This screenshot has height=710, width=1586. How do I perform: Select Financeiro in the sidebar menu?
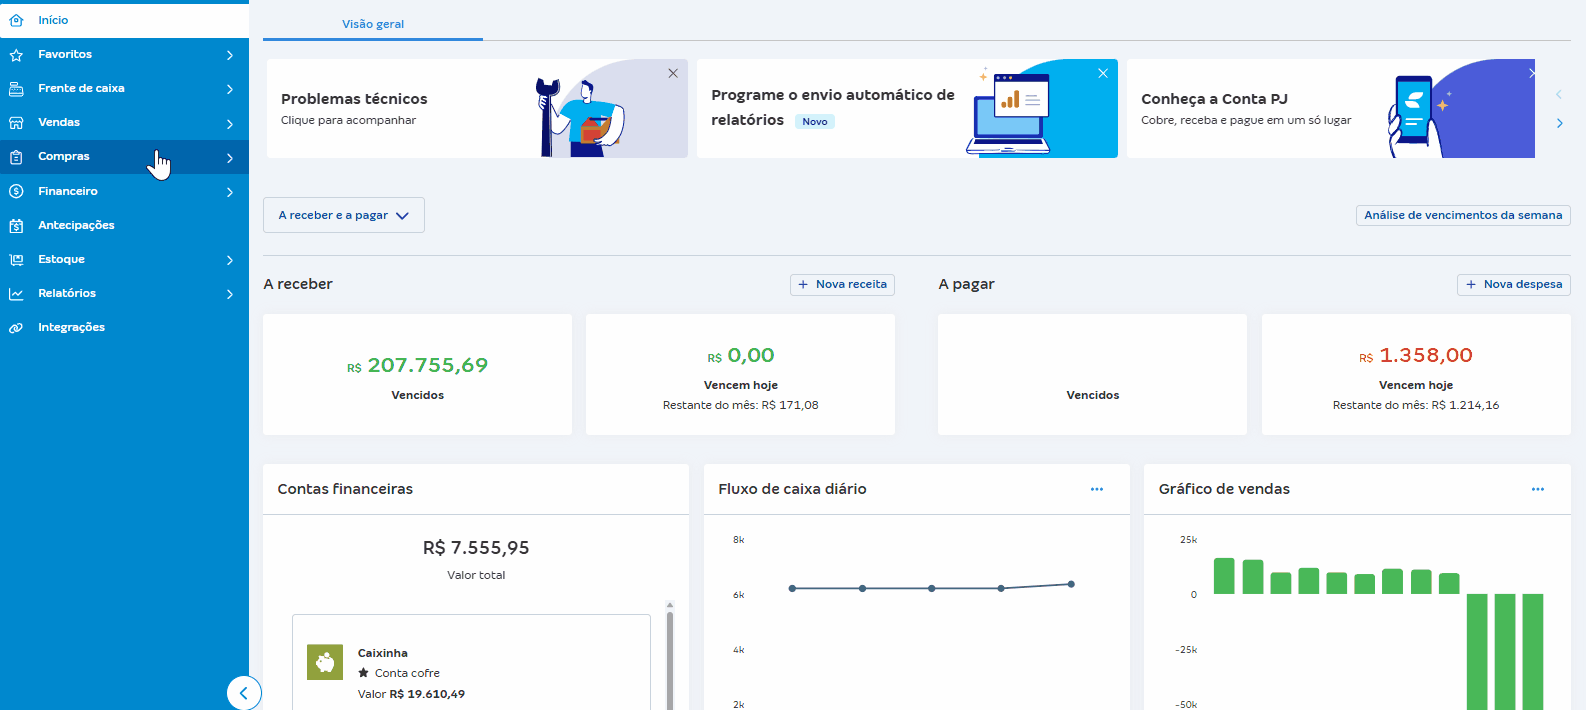coord(124,191)
